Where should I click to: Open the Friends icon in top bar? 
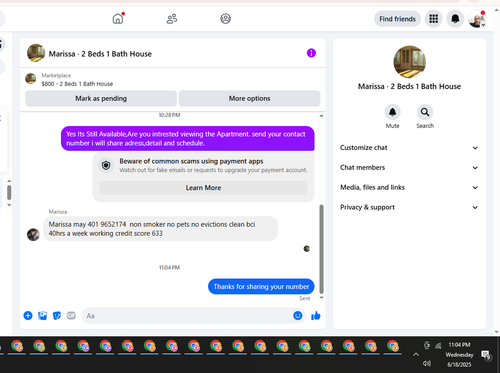pyautogui.click(x=172, y=19)
